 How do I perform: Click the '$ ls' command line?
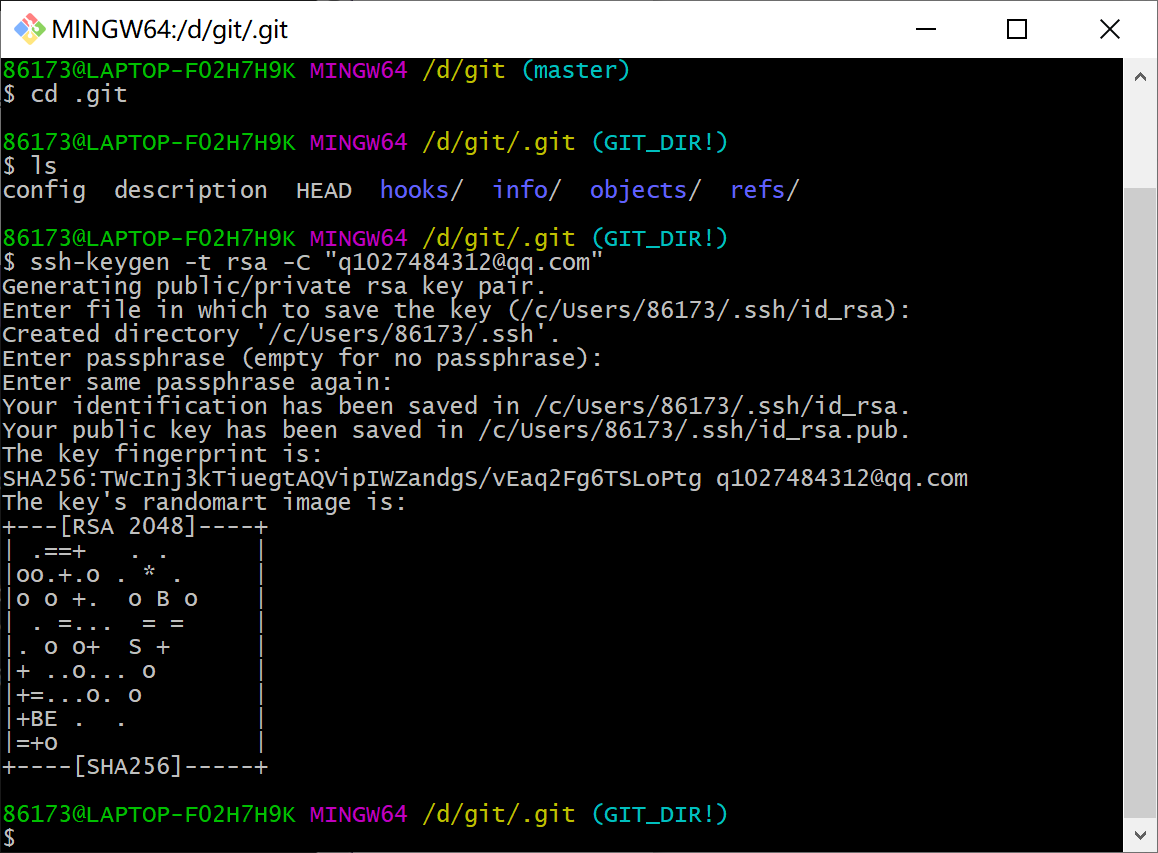click(30, 165)
